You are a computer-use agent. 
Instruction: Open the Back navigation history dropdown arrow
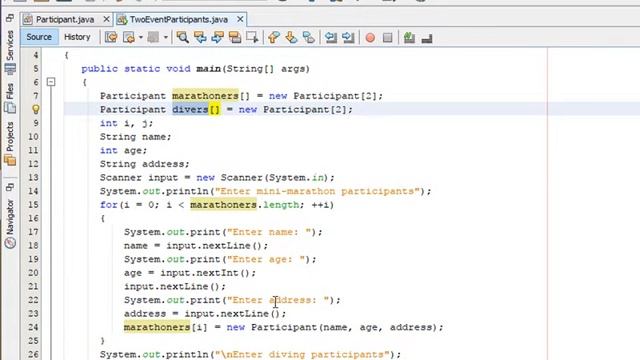pos(141,38)
